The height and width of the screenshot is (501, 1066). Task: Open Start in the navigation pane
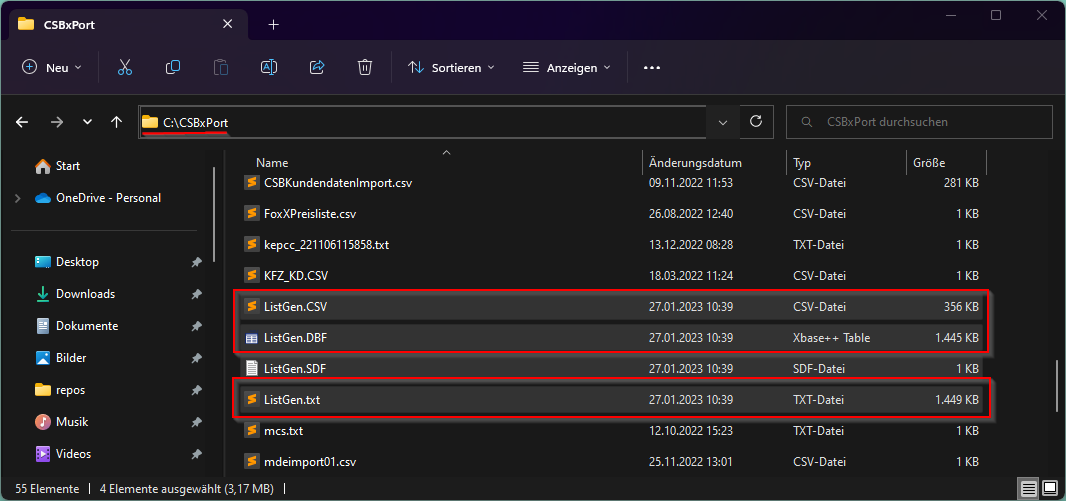pos(57,166)
